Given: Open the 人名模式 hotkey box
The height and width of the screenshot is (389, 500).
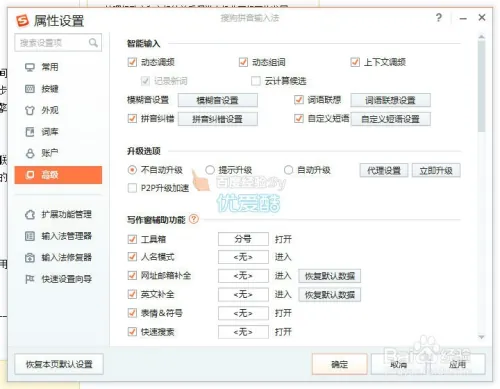Looking at the screenshot, I should tap(243, 257).
